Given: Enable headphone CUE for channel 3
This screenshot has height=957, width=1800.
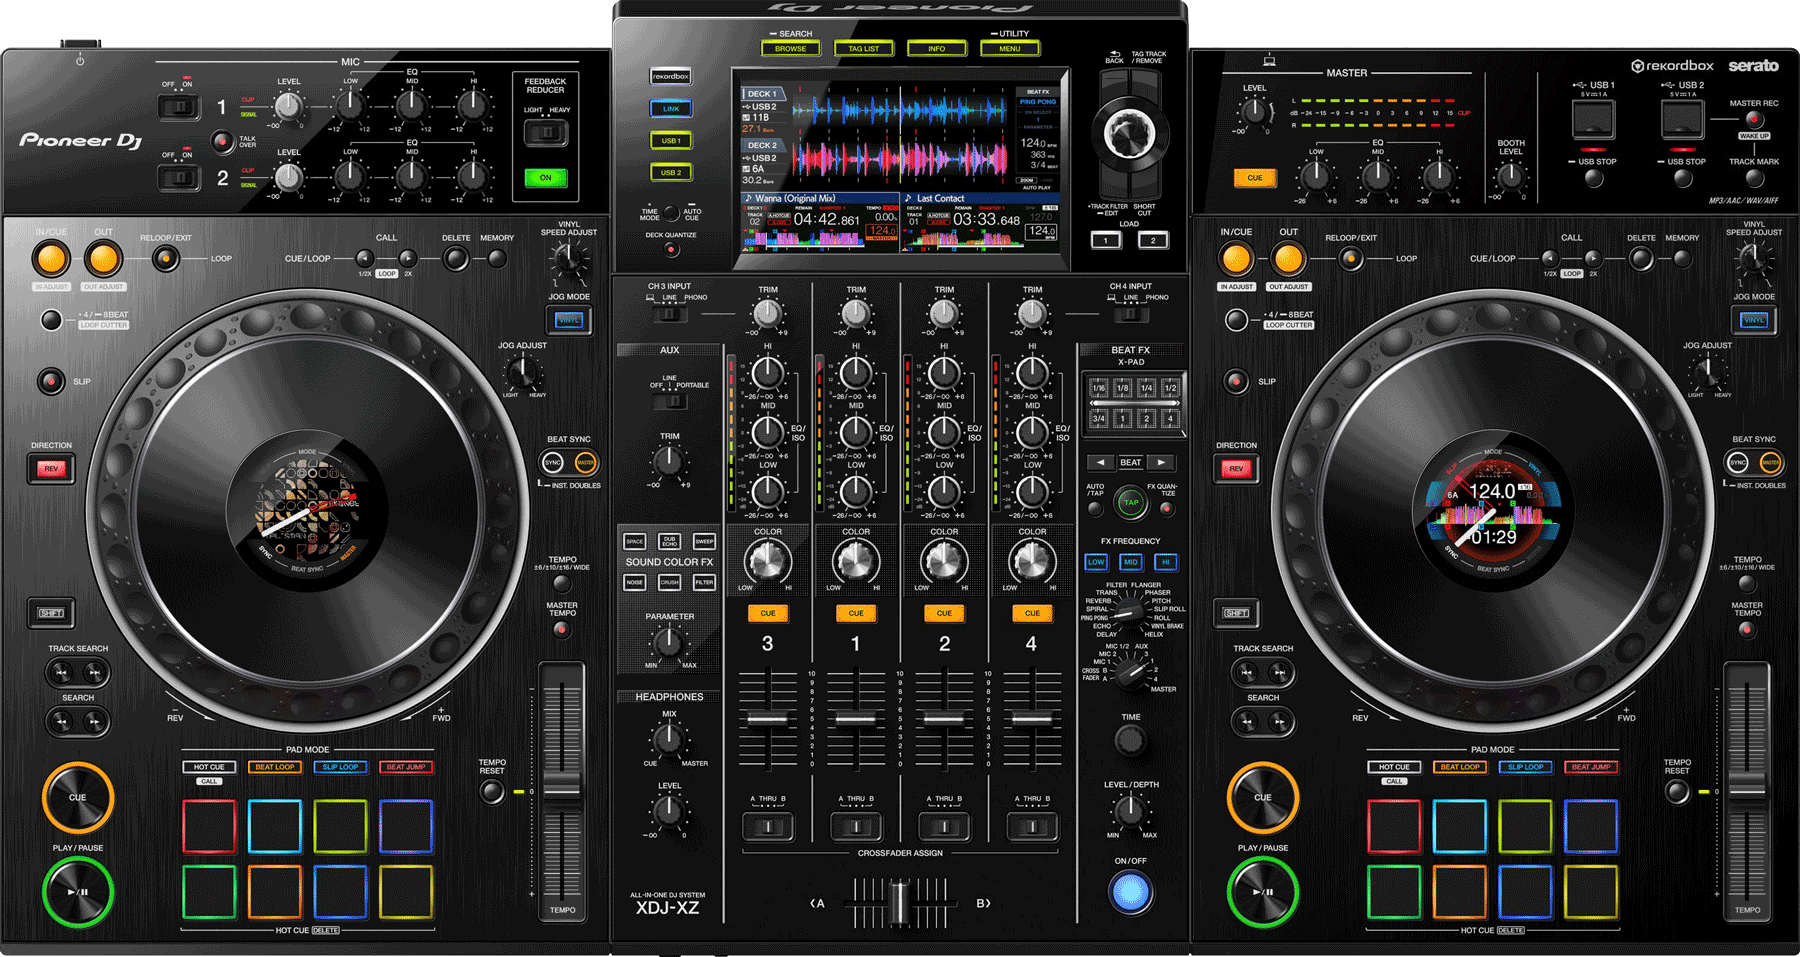Looking at the screenshot, I should (768, 613).
